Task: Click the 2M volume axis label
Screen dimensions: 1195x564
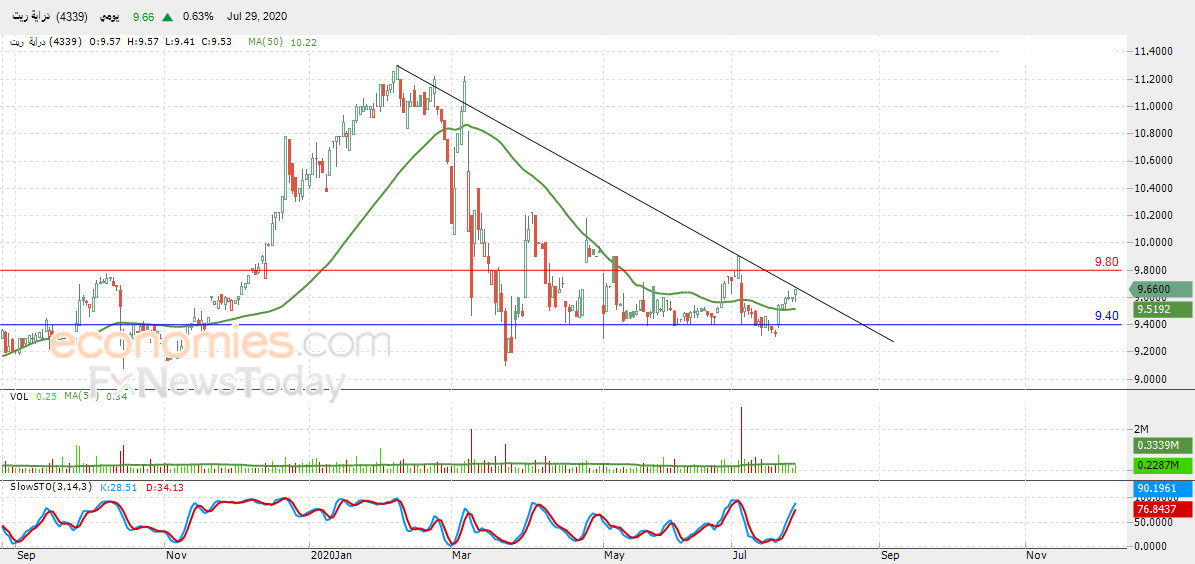Action: click(1142, 429)
